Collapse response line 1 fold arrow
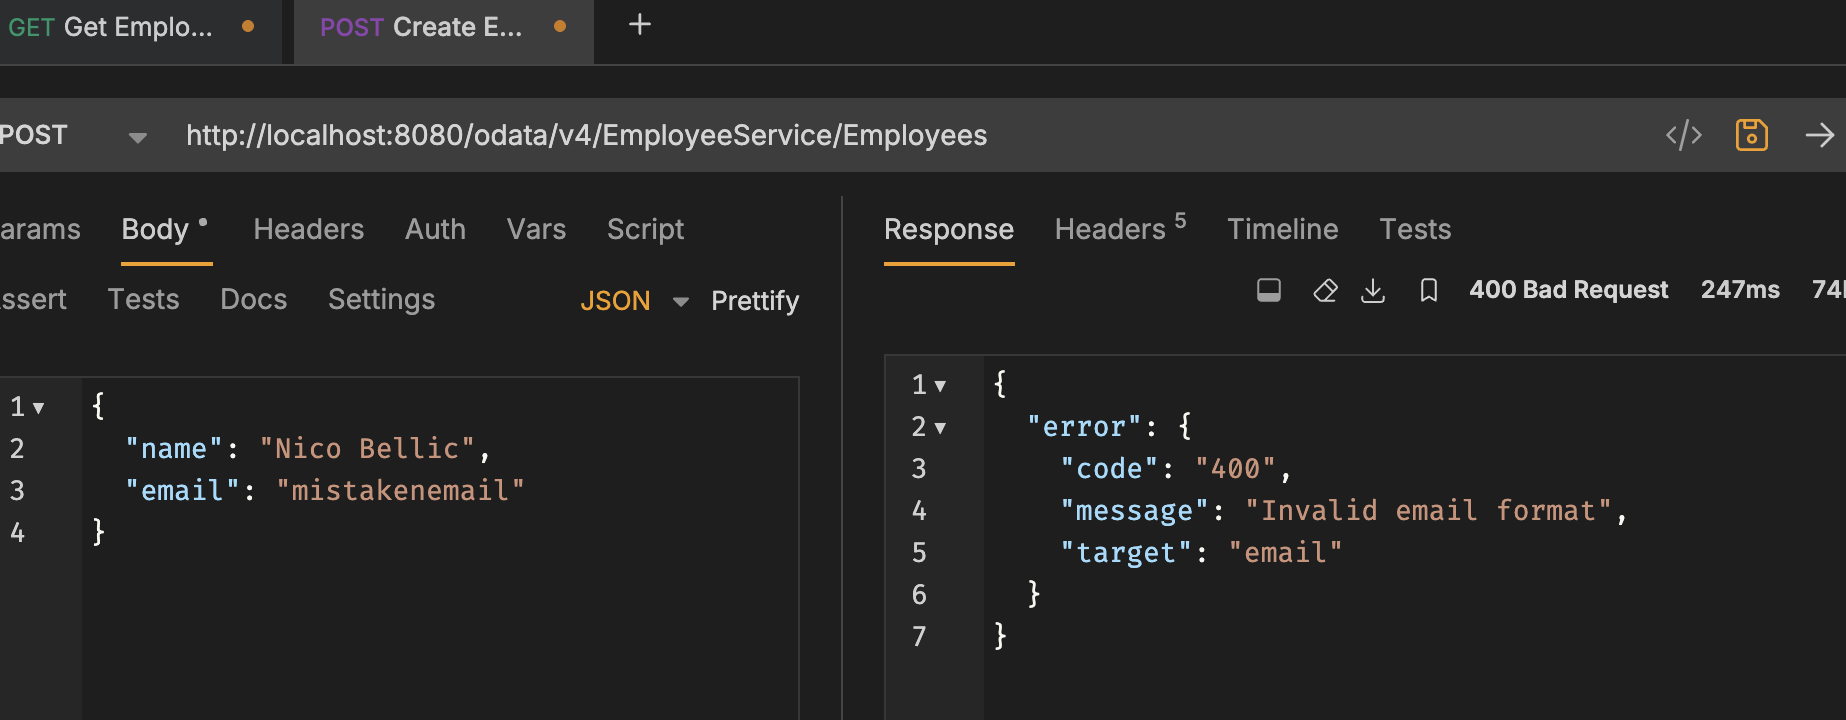This screenshot has height=720, width=1846. pos(940,386)
